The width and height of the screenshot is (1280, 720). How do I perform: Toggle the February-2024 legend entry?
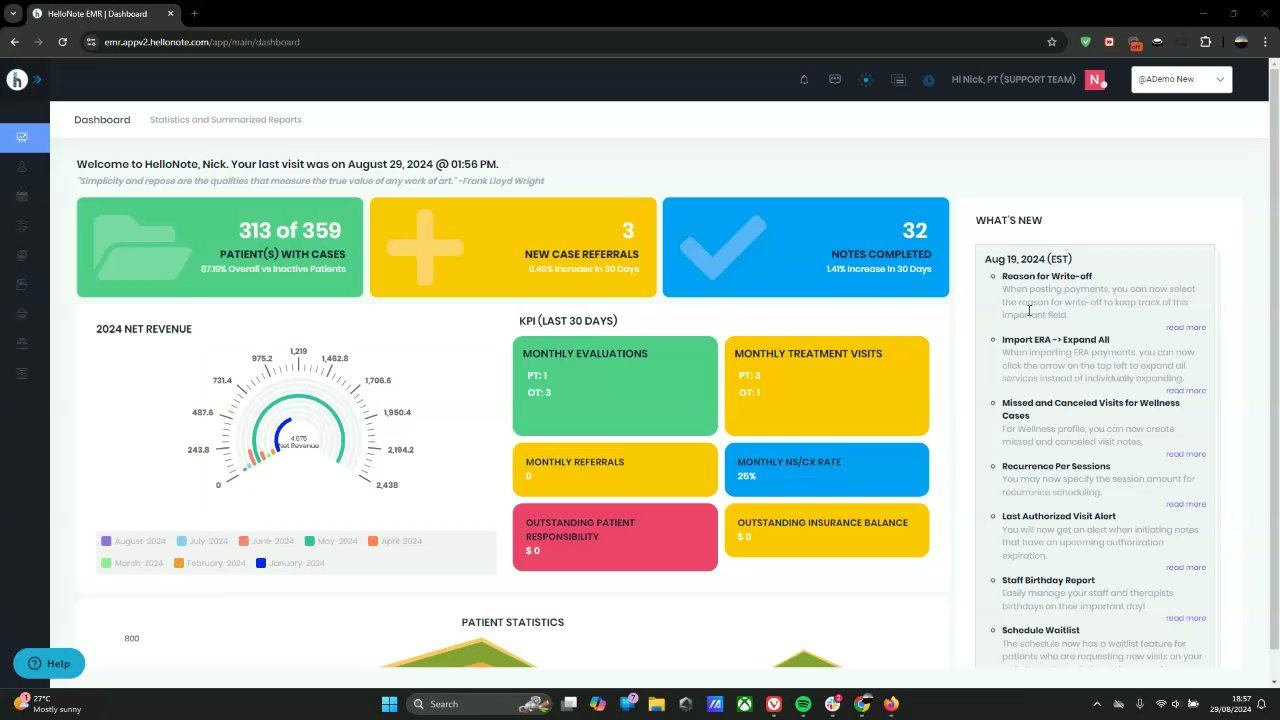(210, 563)
